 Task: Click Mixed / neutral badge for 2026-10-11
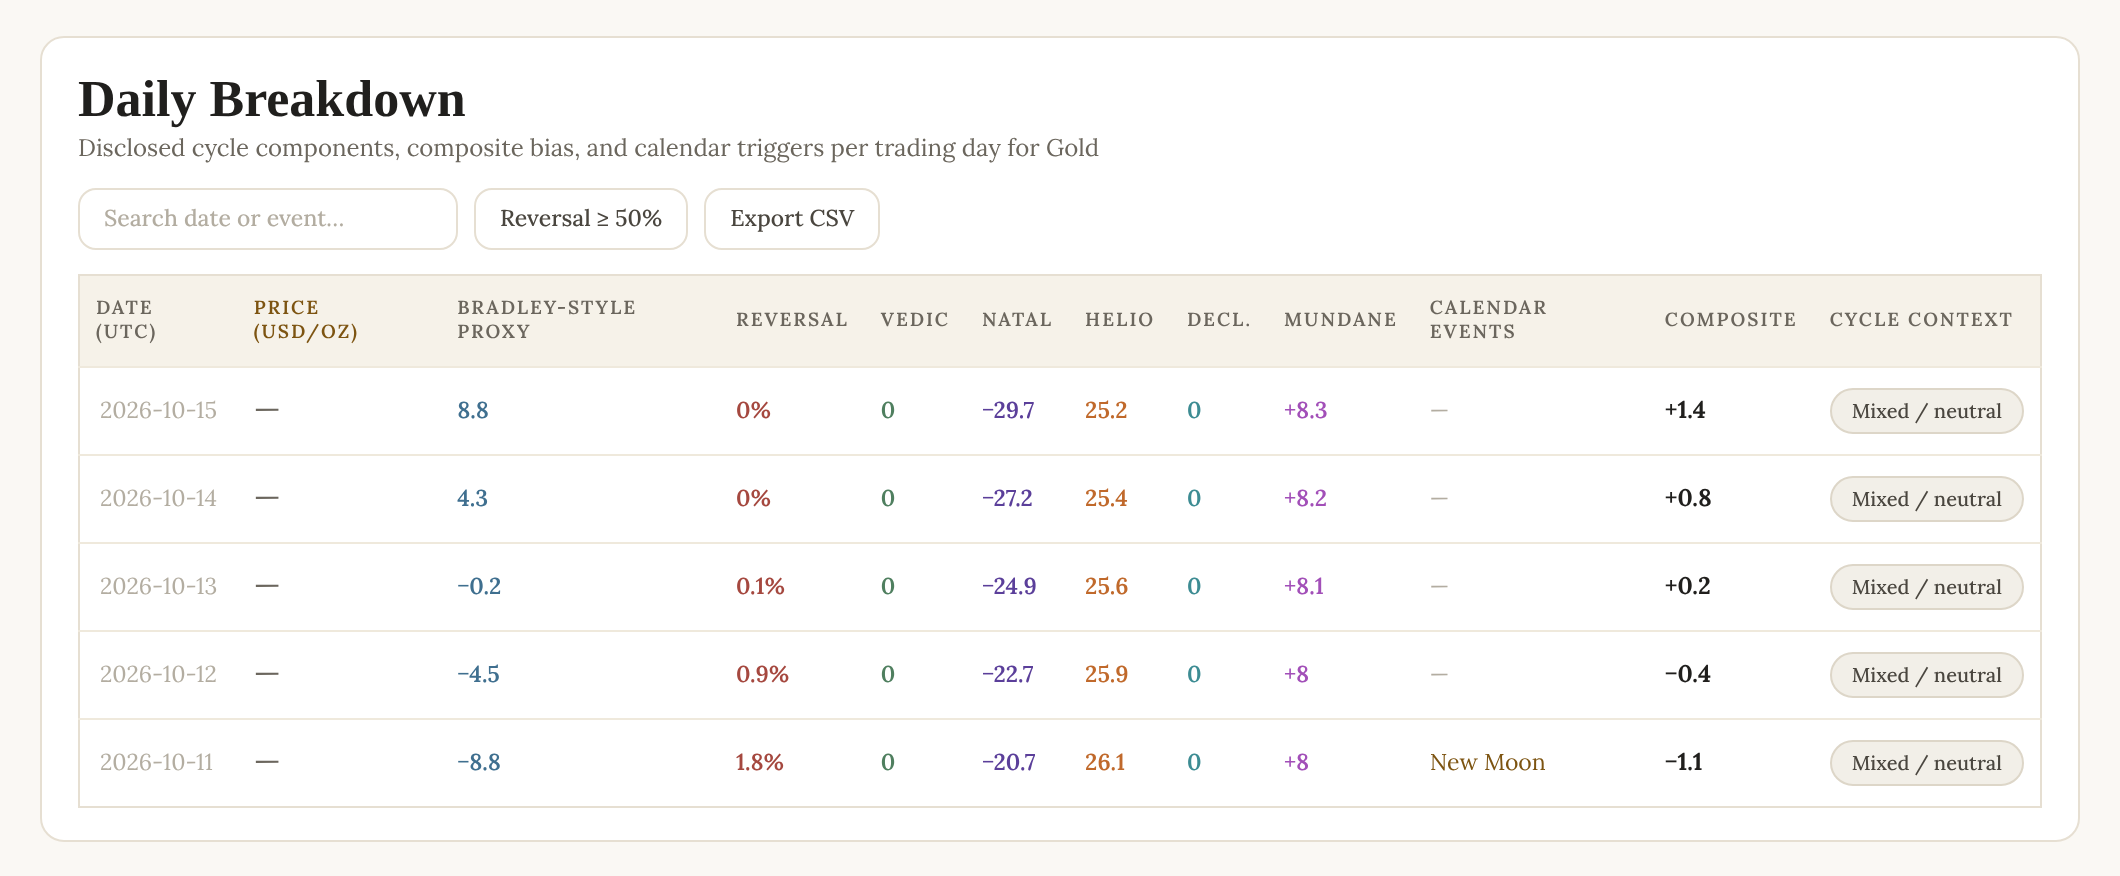click(1926, 763)
